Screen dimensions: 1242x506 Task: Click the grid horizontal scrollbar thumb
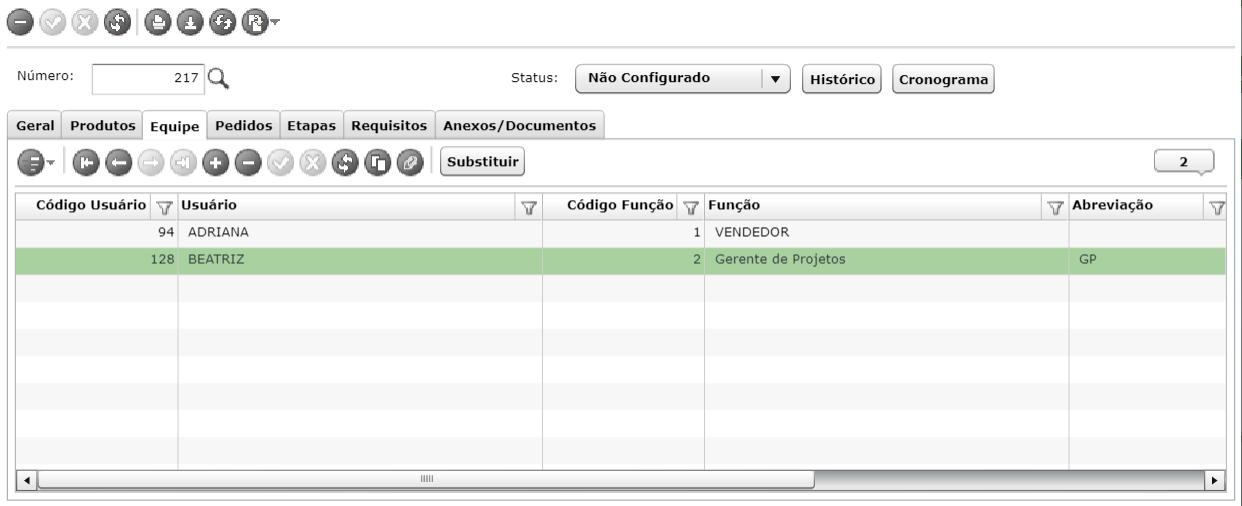pyautogui.click(x=426, y=479)
